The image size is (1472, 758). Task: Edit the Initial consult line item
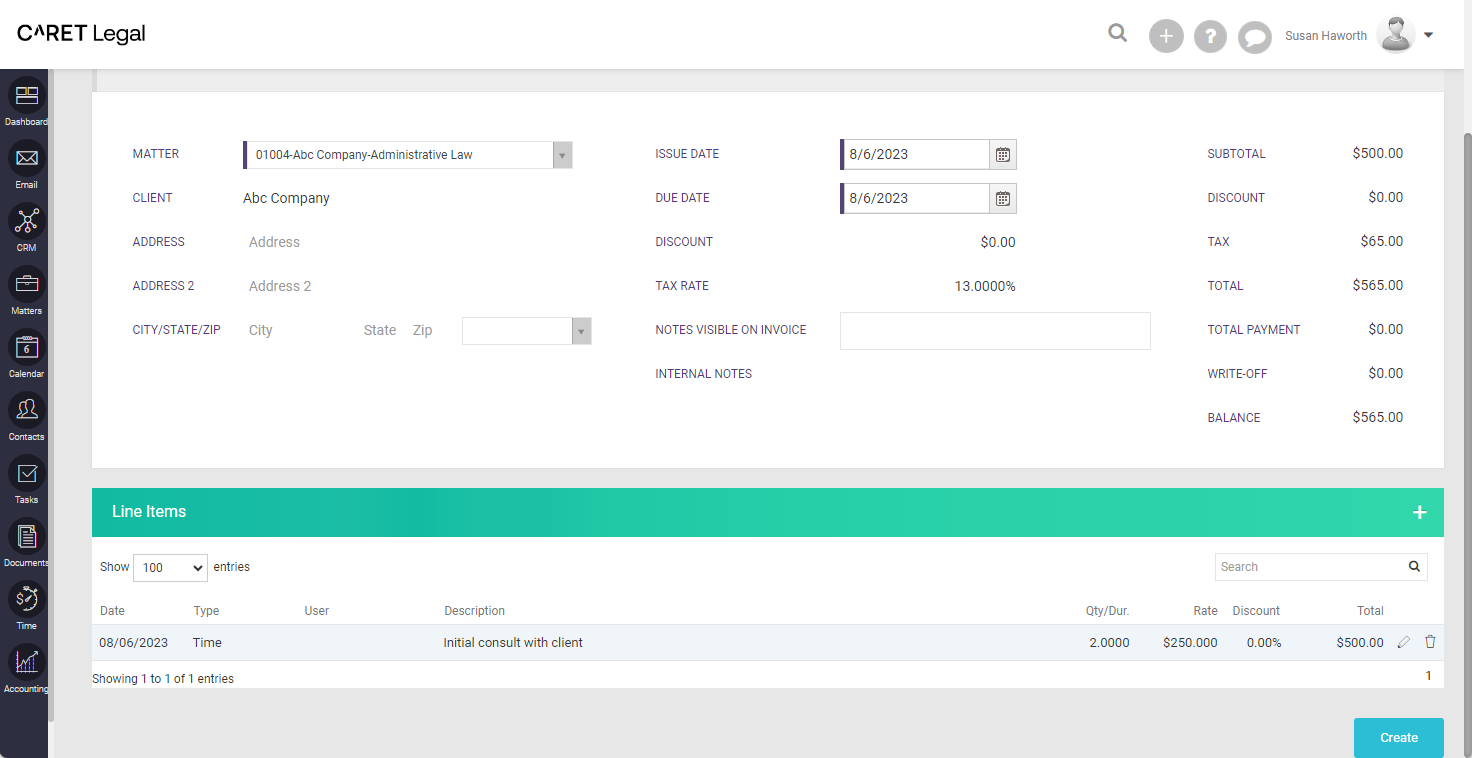(1404, 642)
